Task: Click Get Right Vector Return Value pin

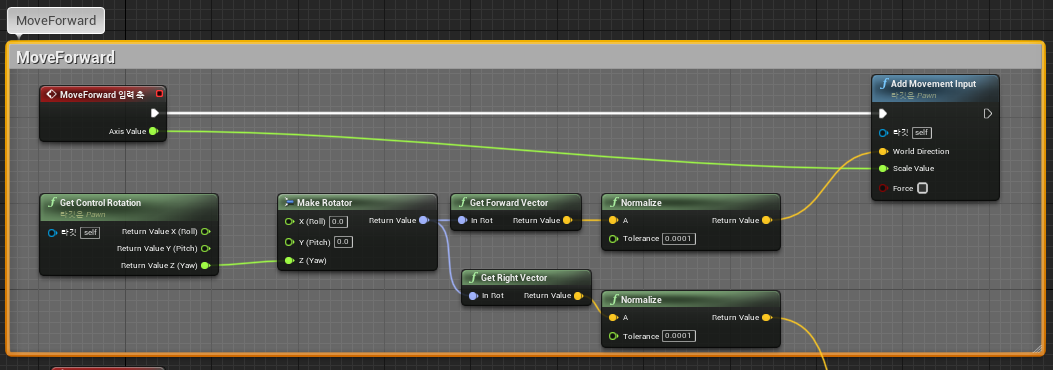Action: [x=578, y=295]
